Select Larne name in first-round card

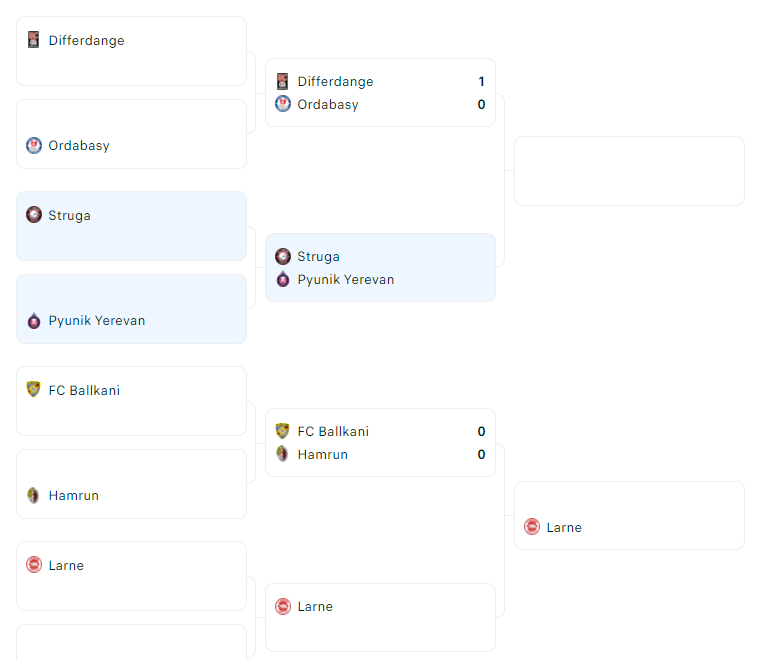pyautogui.click(x=66, y=565)
